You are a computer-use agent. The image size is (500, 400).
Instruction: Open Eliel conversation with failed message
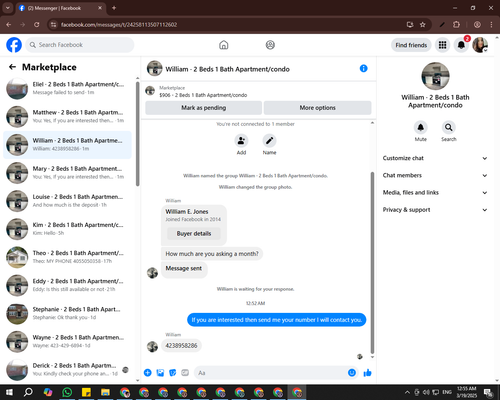(x=67, y=88)
